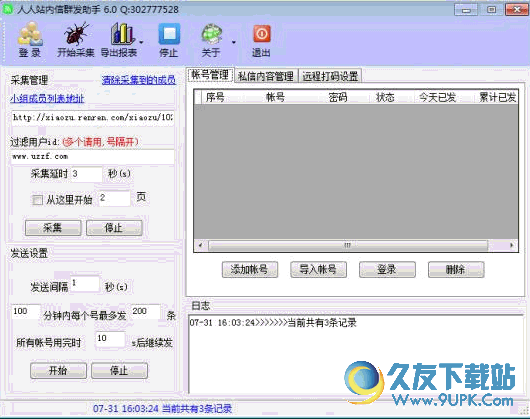Click the 关于 green toolbar icon
Viewport: 530px width, 419px height.
pyautogui.click(x=212, y=34)
